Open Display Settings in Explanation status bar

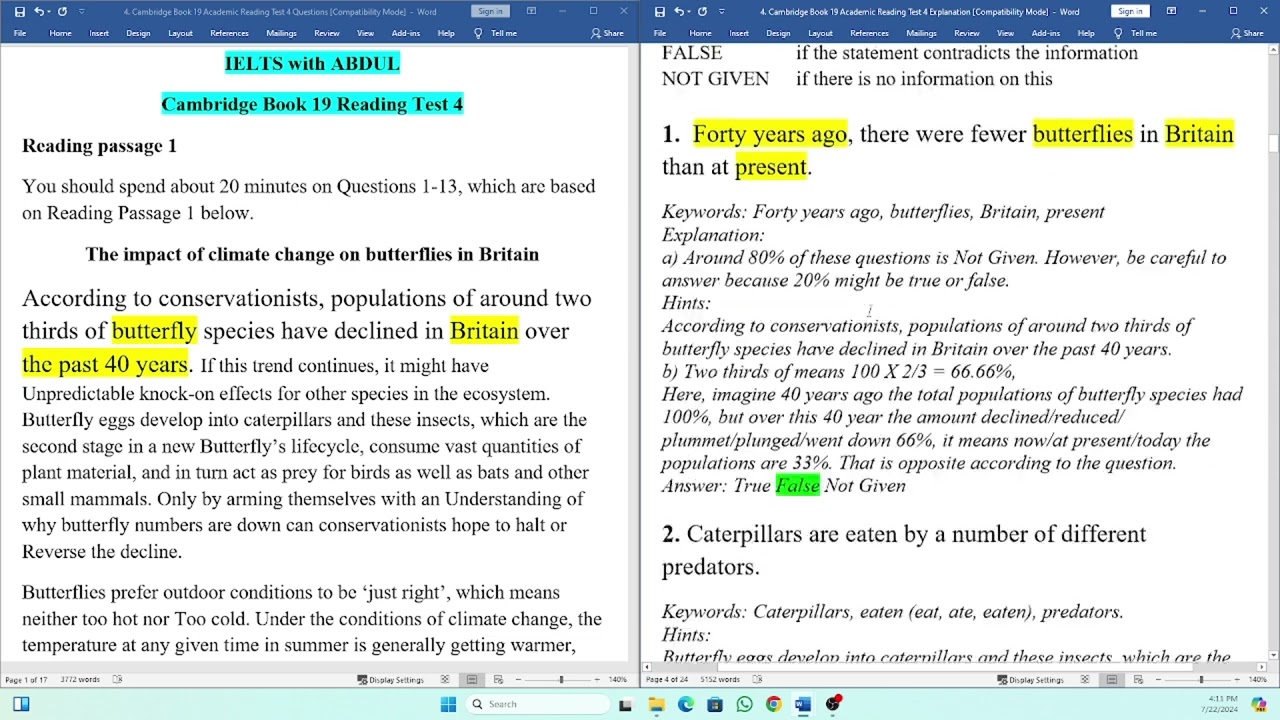(x=1030, y=680)
